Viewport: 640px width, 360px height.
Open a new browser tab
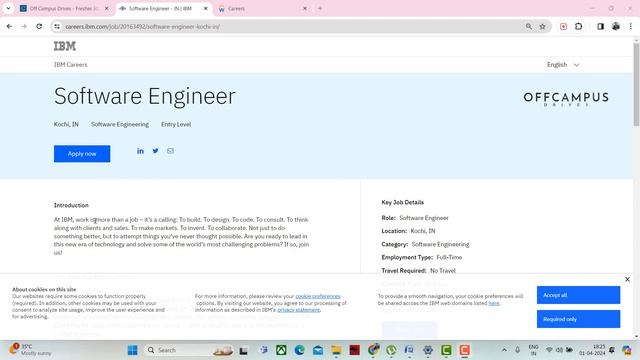click(320, 9)
